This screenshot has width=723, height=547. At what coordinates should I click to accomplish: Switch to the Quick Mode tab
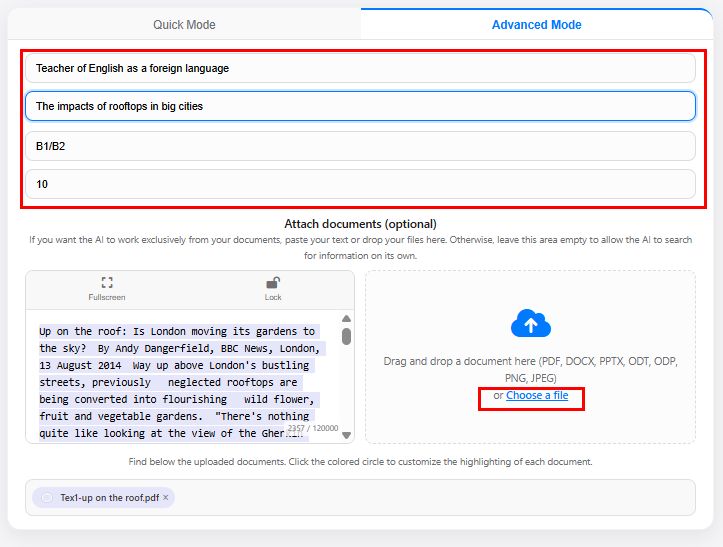pos(184,25)
